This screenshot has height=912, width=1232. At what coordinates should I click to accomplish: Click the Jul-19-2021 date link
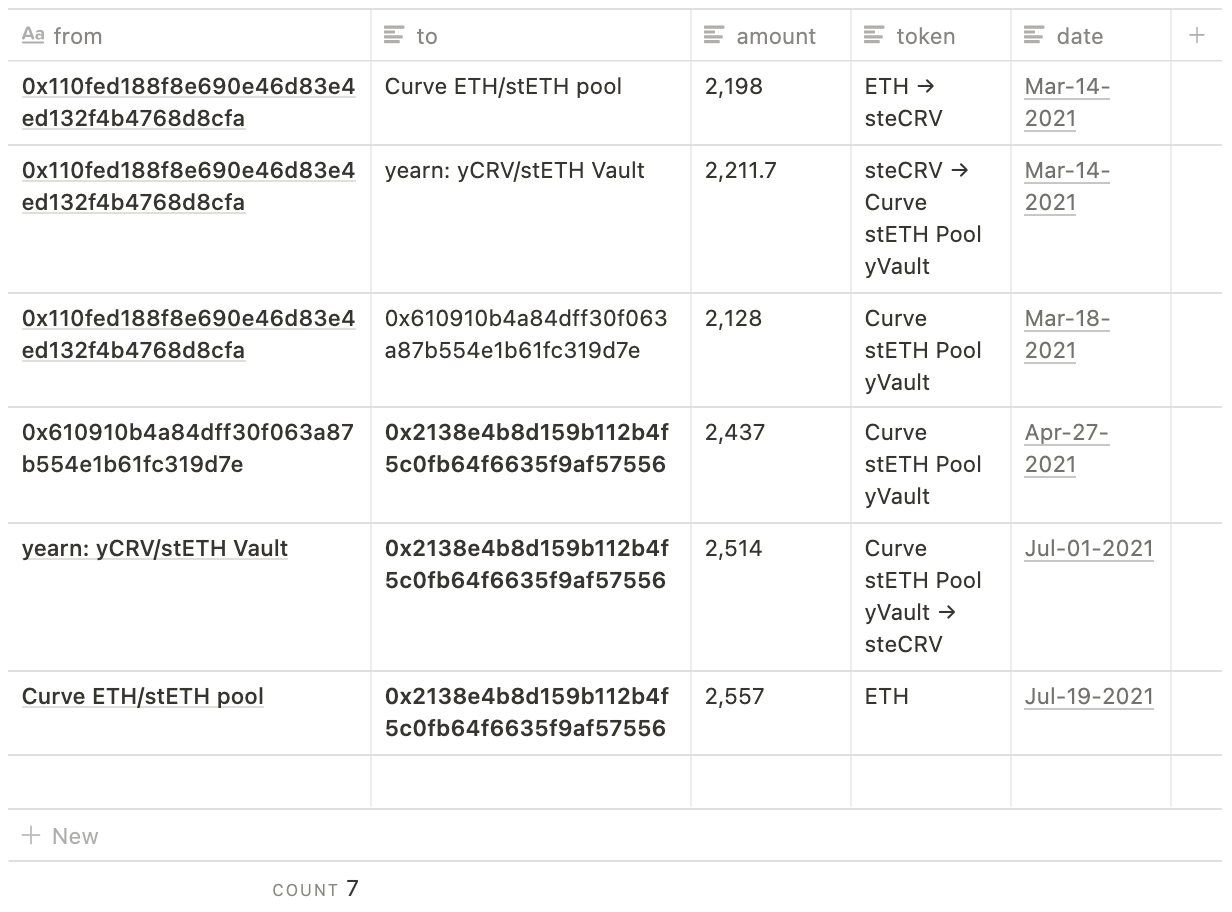pos(1089,697)
